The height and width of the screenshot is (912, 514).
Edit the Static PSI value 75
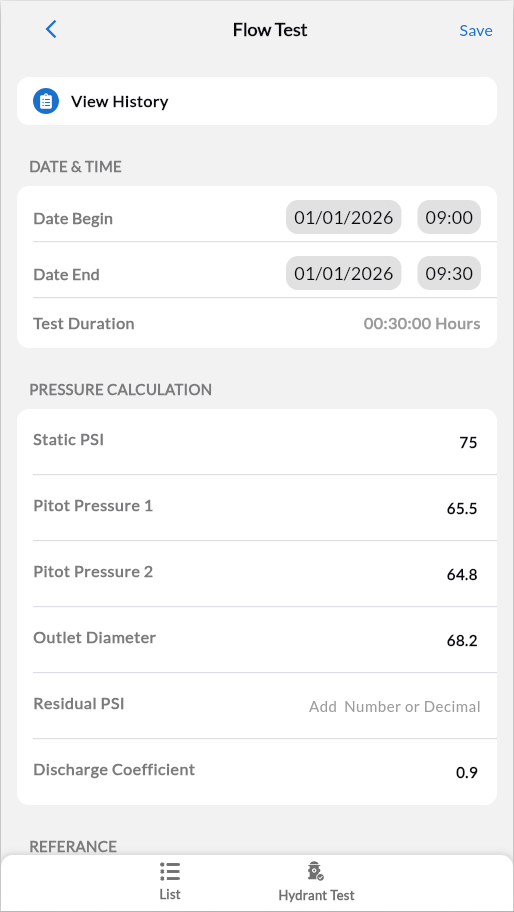[467, 443]
